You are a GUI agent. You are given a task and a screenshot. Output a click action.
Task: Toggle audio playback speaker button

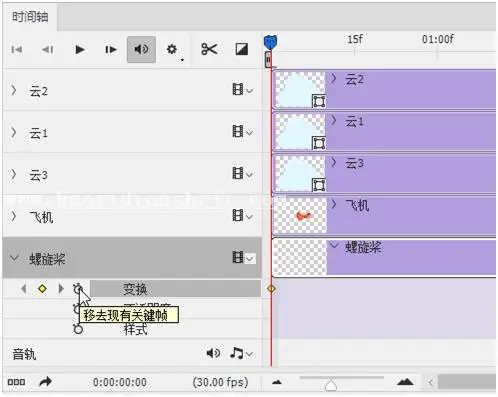(x=141, y=49)
